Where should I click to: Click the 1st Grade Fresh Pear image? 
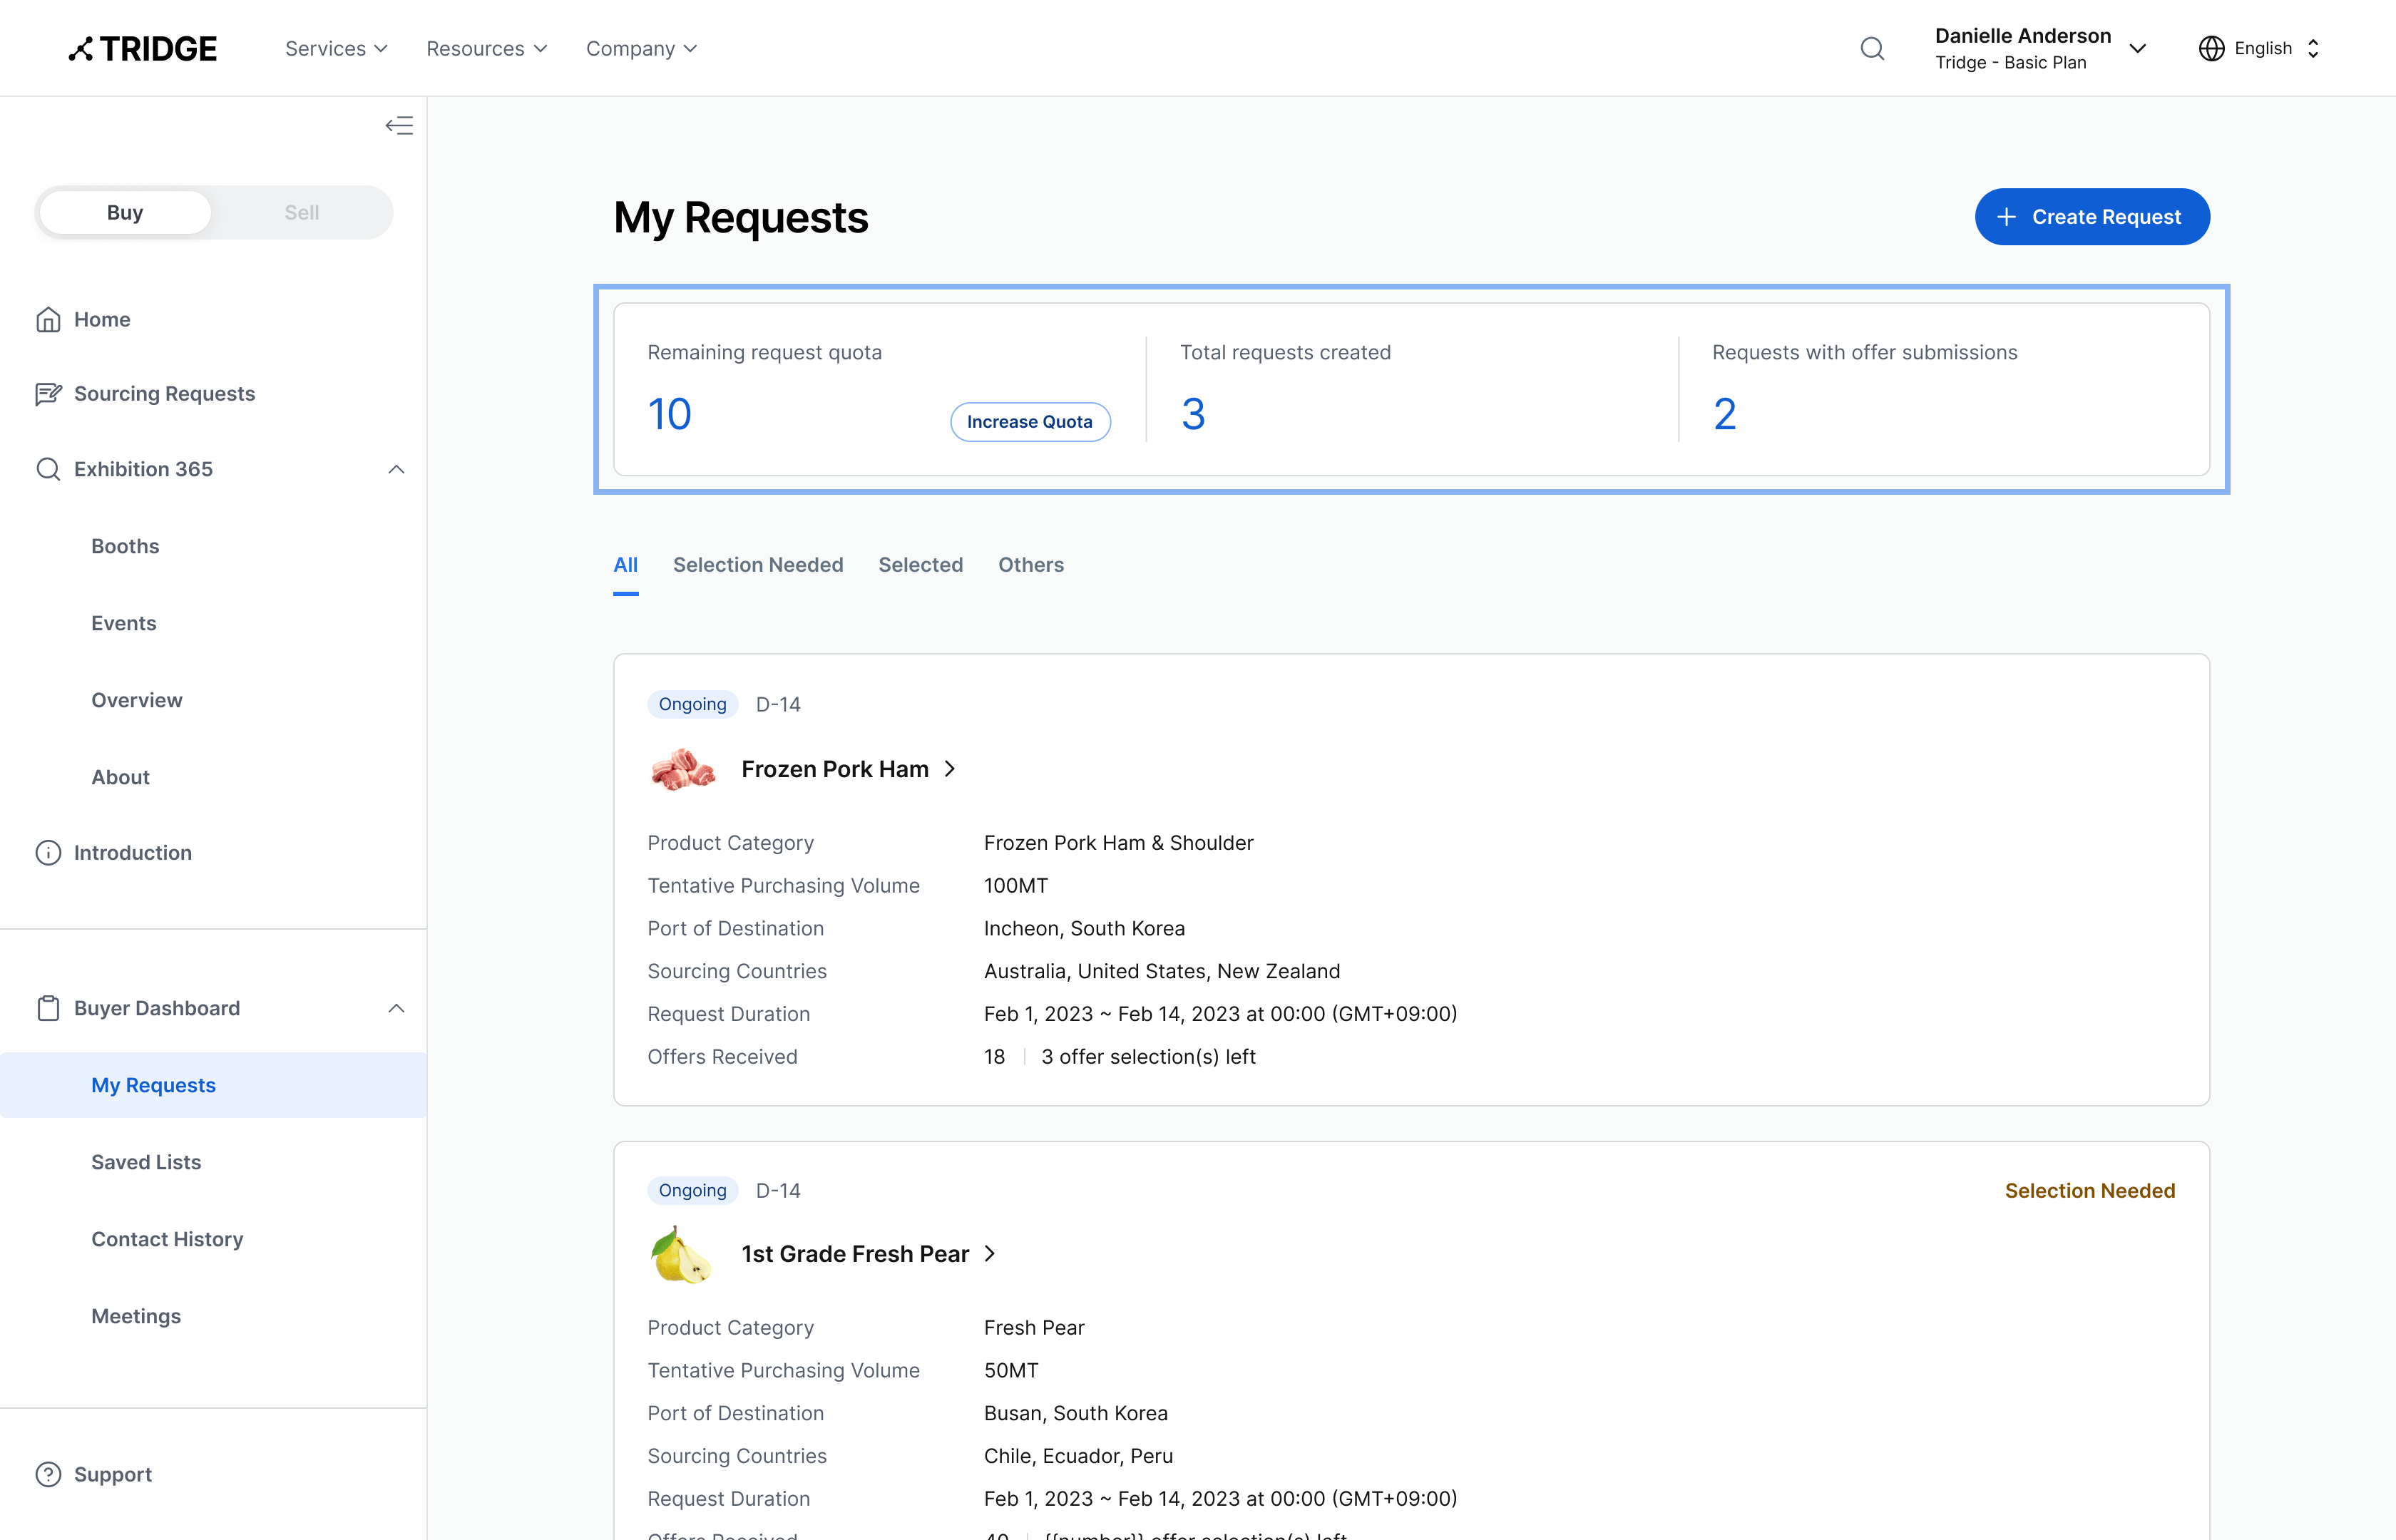pos(681,1254)
